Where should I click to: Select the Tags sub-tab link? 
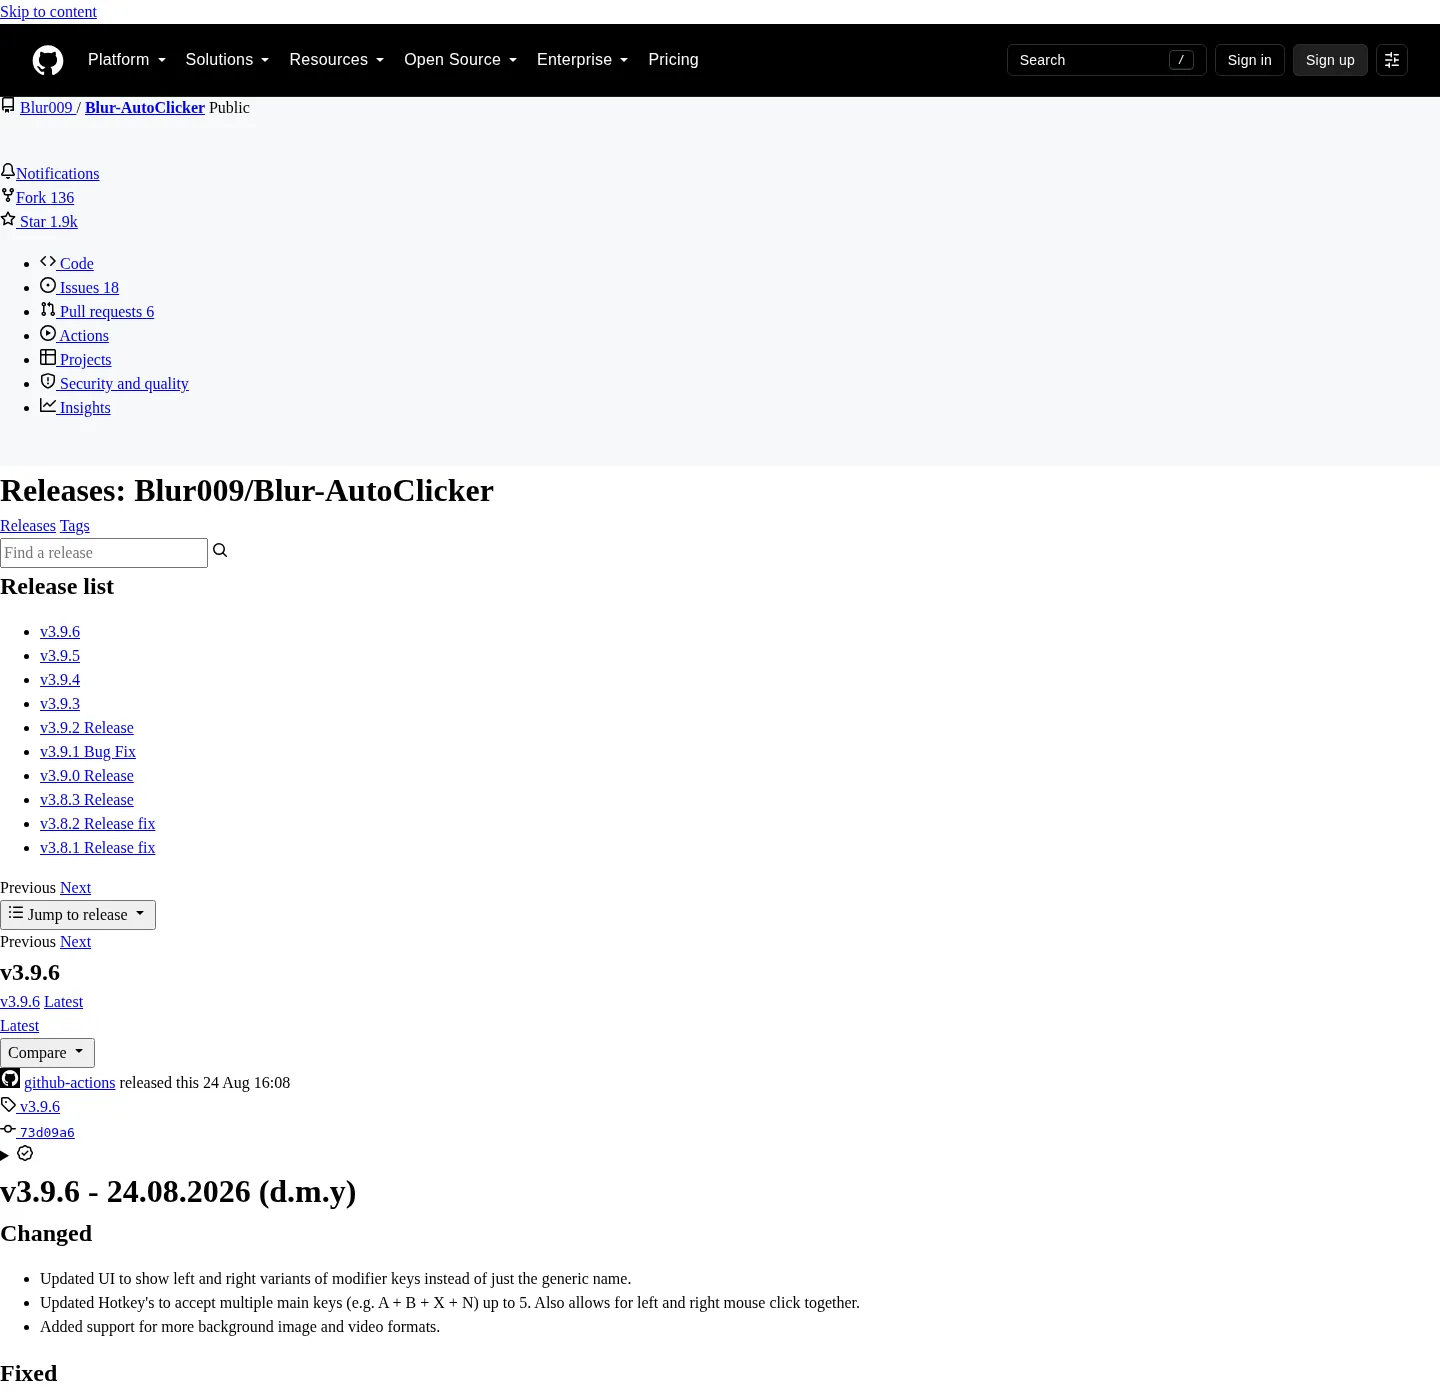click(x=75, y=526)
